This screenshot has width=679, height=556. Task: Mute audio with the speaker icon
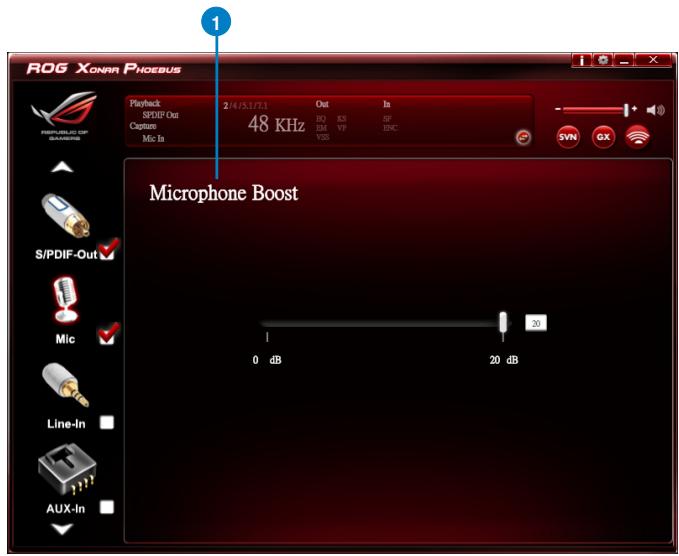[x=655, y=110]
